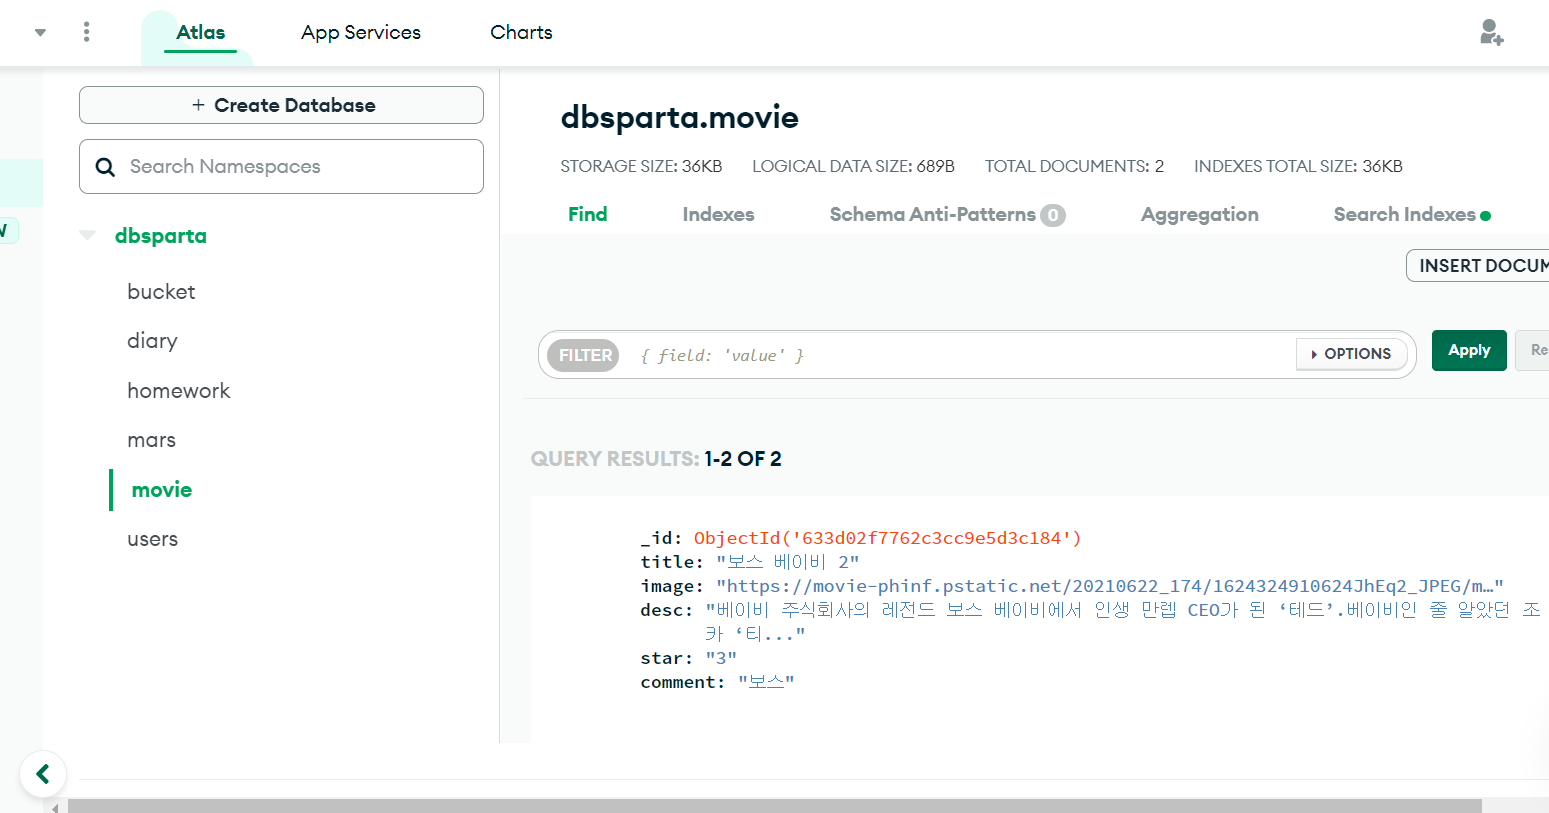Click the TOTAL DOCUMENTS: 2 text
The image size is (1549, 813).
[x=1074, y=166]
